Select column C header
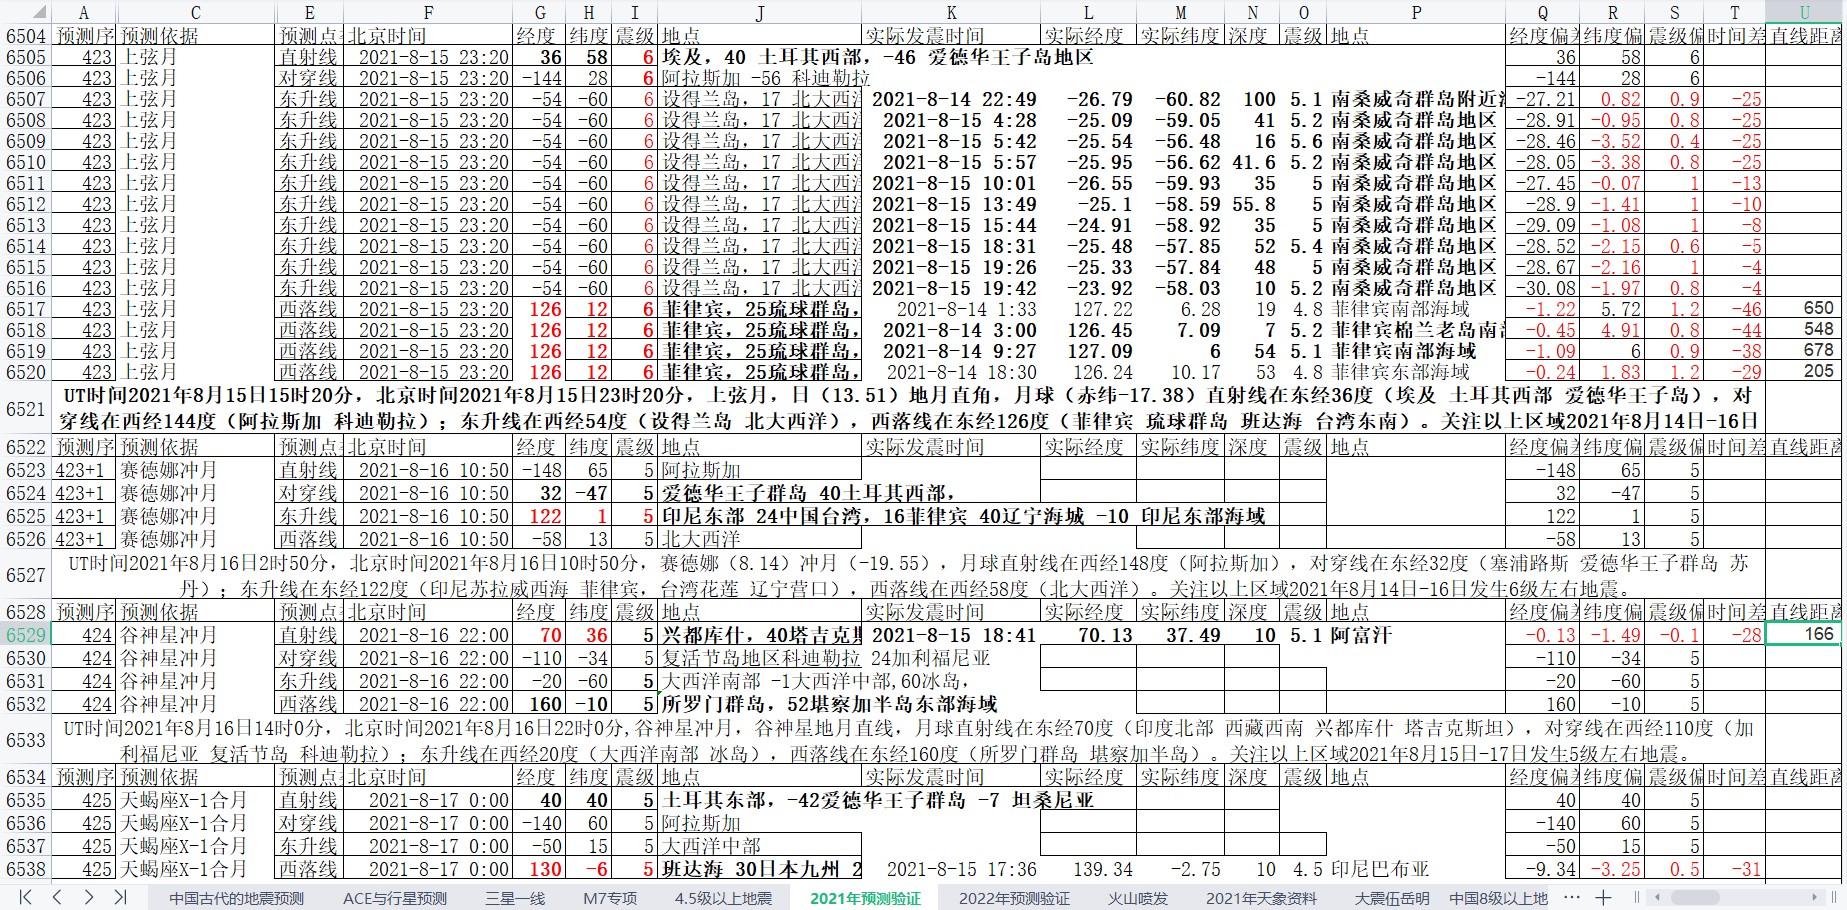This screenshot has width=1847, height=910. (x=196, y=12)
